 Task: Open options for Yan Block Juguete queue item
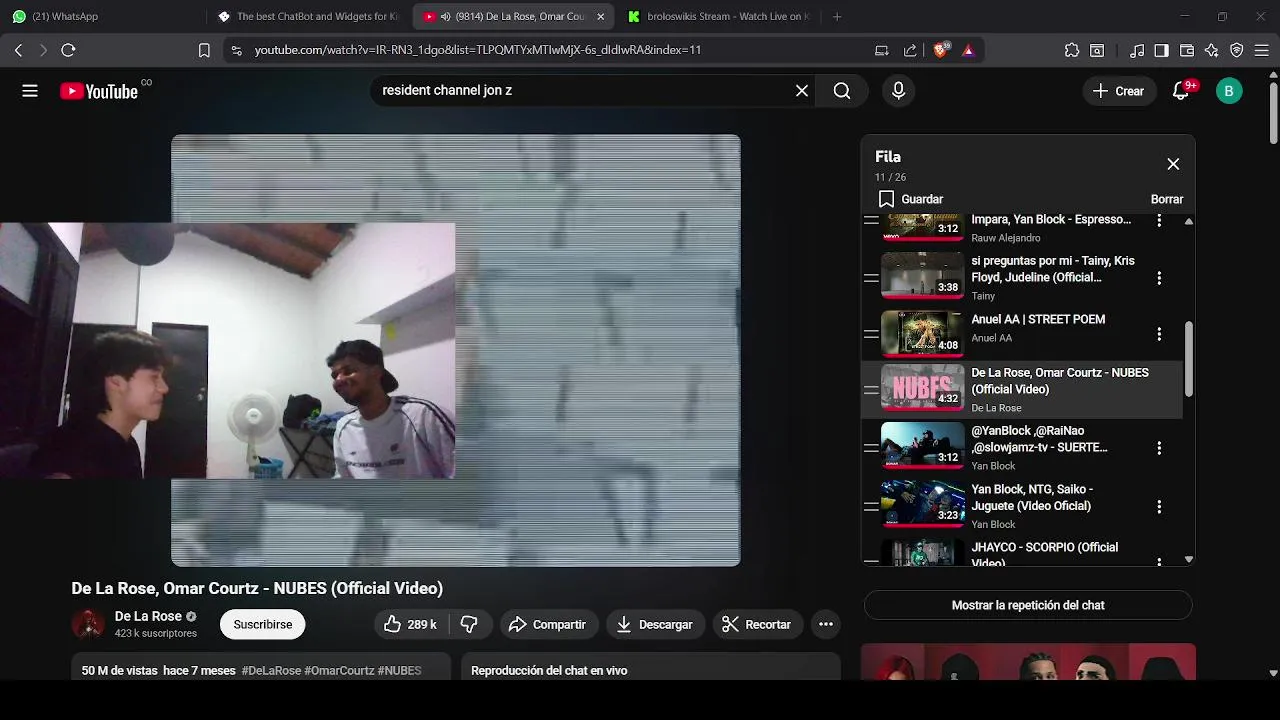point(1159,507)
